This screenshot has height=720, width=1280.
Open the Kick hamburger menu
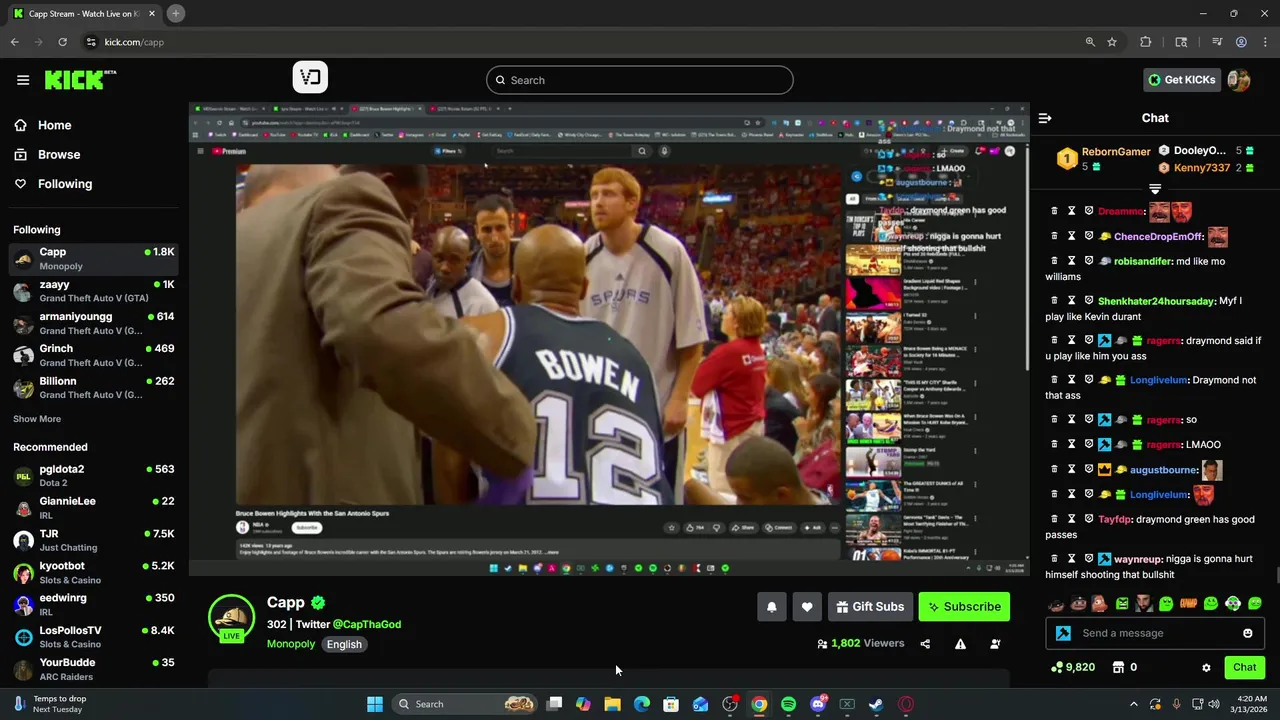coord(23,80)
